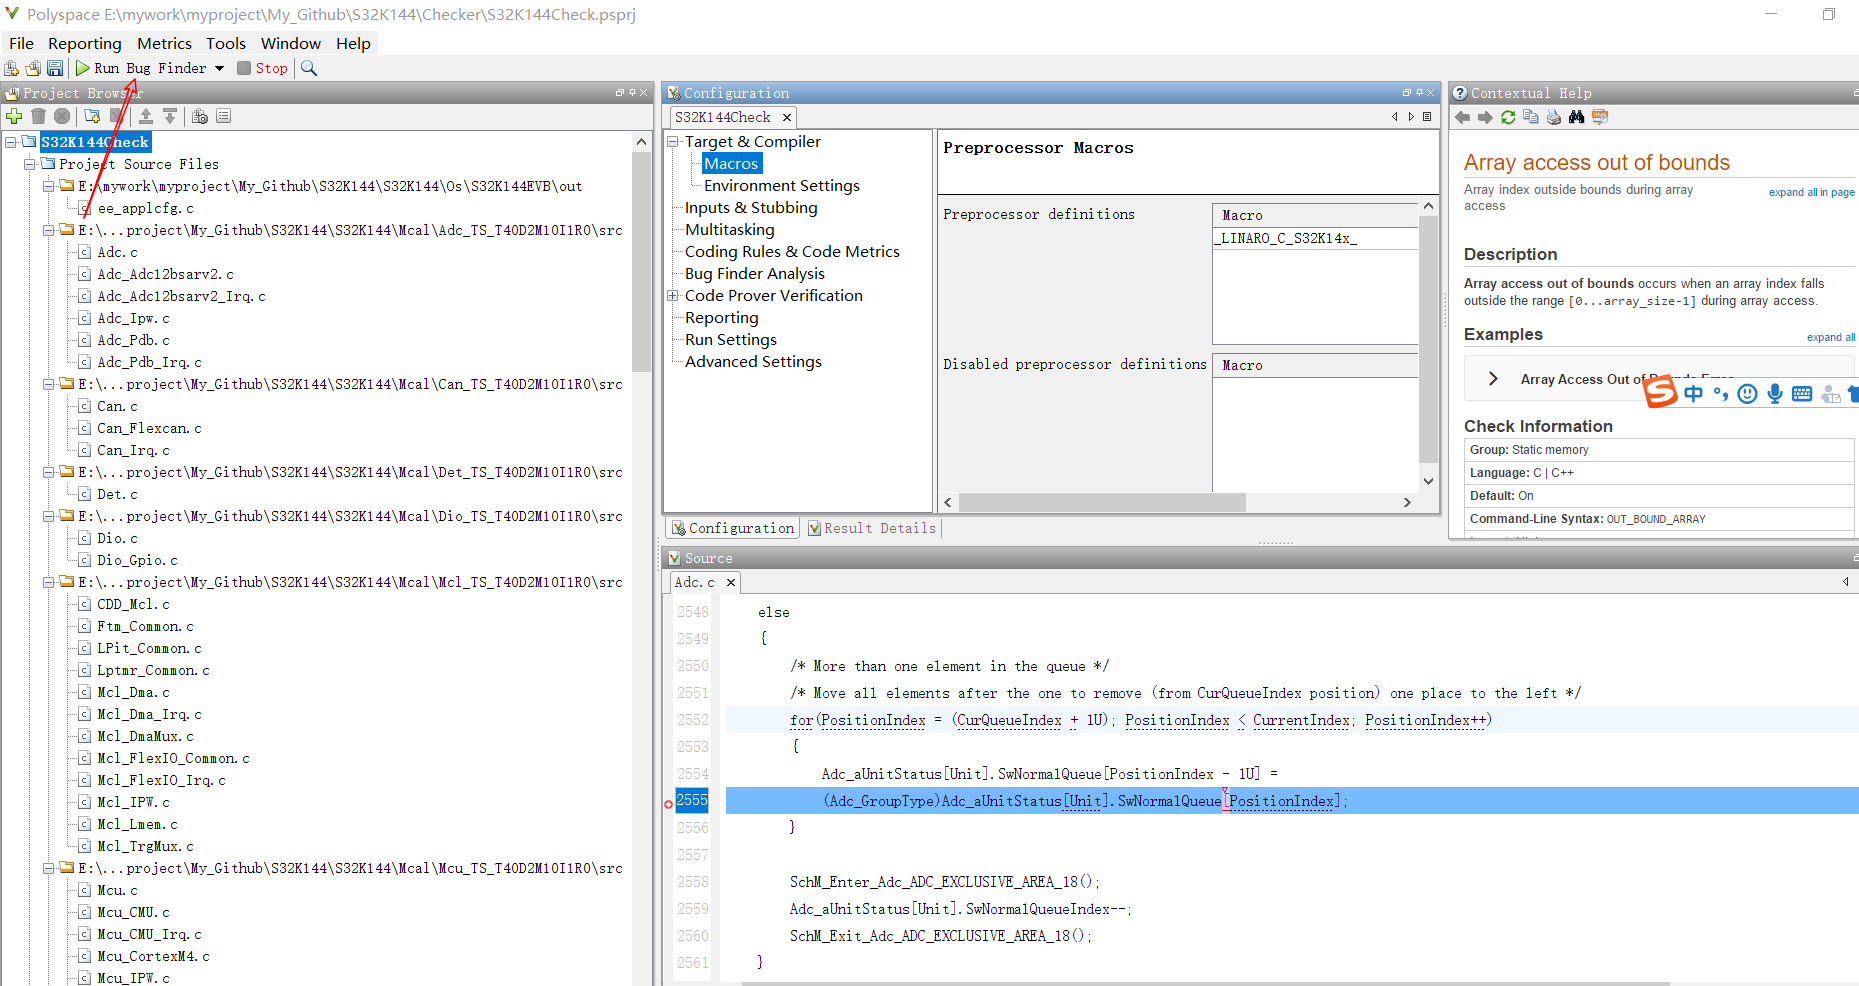Switch to the Result Details tab

click(x=872, y=528)
